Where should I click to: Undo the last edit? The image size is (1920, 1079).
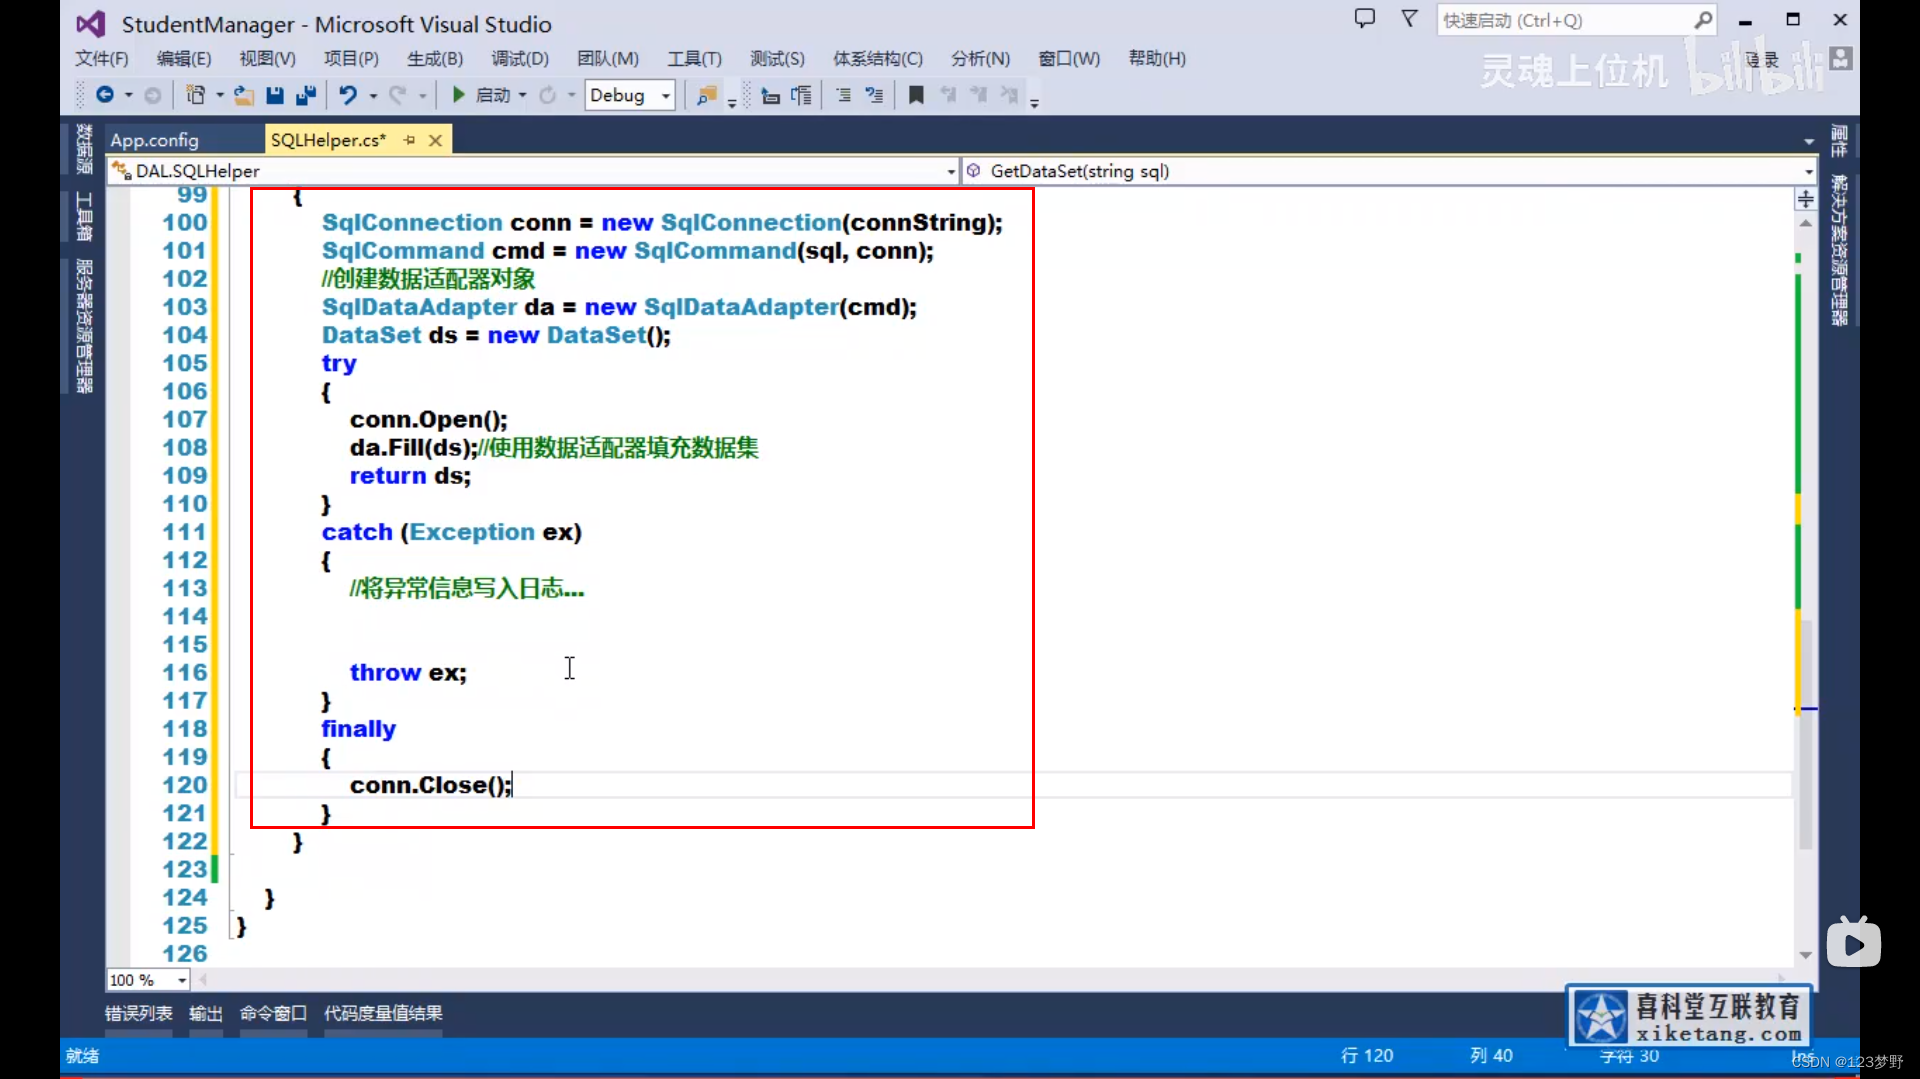pos(347,95)
